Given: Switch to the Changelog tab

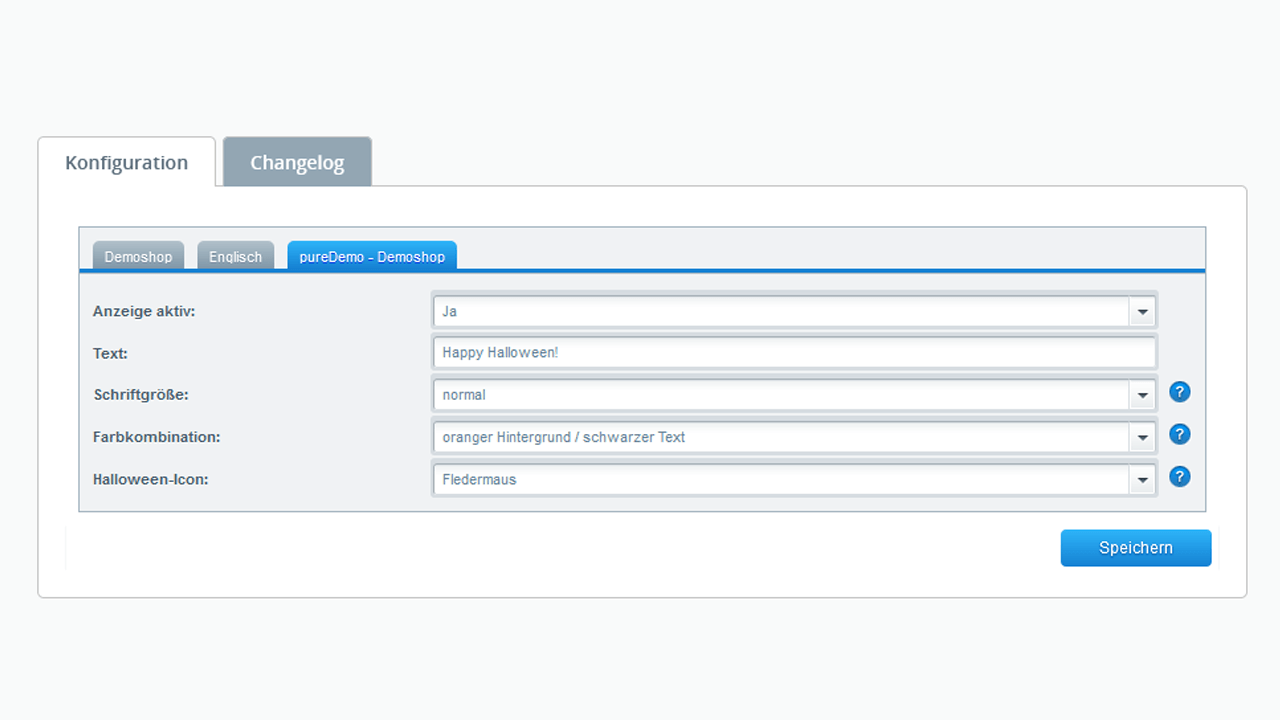Looking at the screenshot, I should tap(297, 162).
